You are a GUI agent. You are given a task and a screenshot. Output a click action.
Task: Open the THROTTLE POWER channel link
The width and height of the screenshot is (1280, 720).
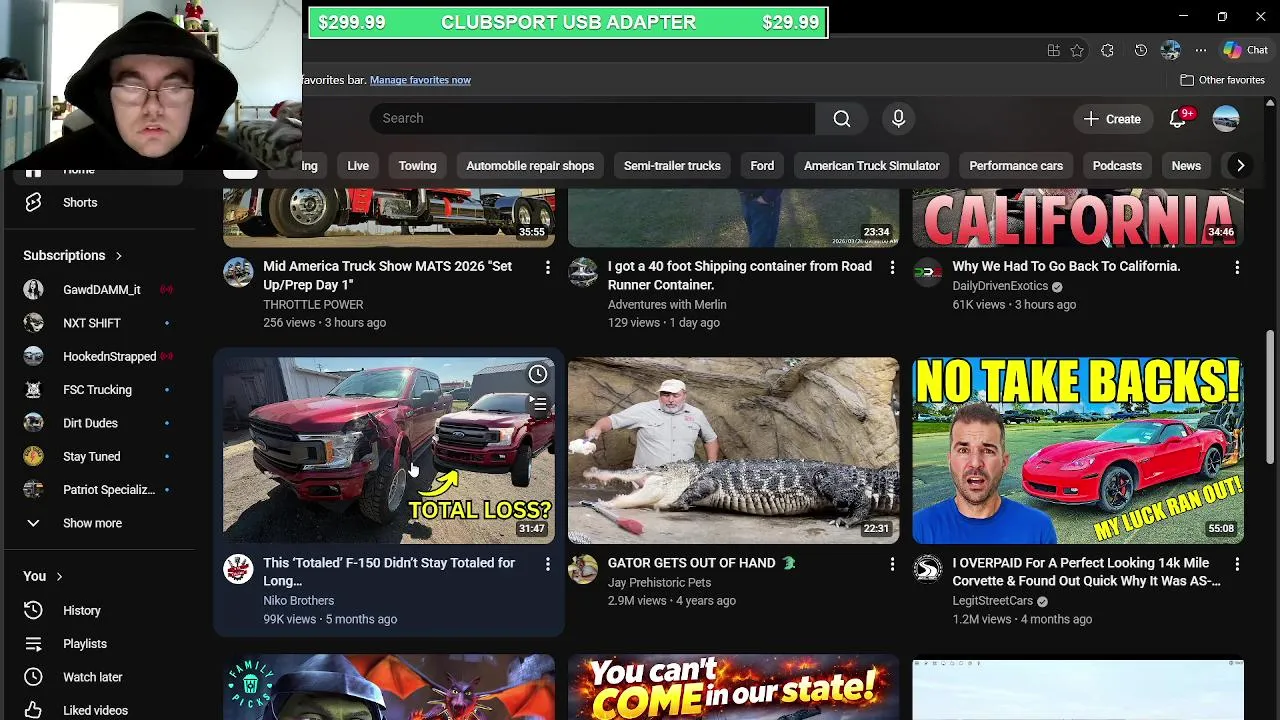pyautogui.click(x=313, y=305)
